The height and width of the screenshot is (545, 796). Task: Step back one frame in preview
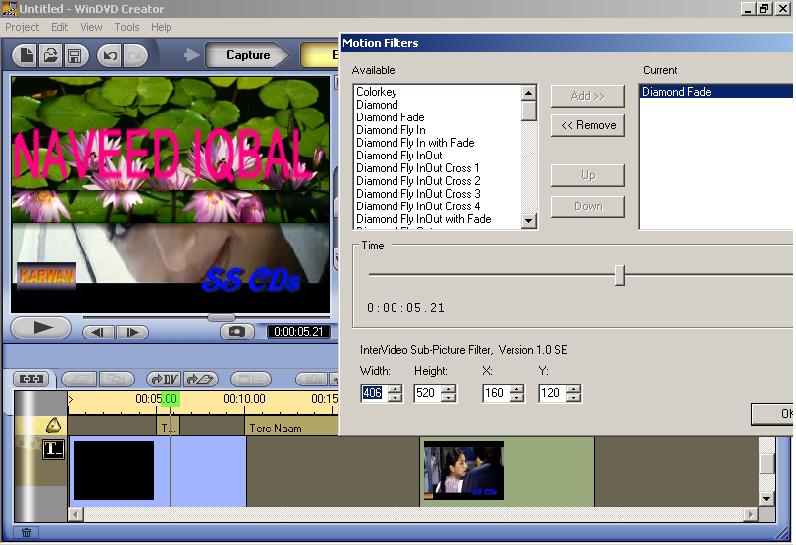click(x=98, y=332)
